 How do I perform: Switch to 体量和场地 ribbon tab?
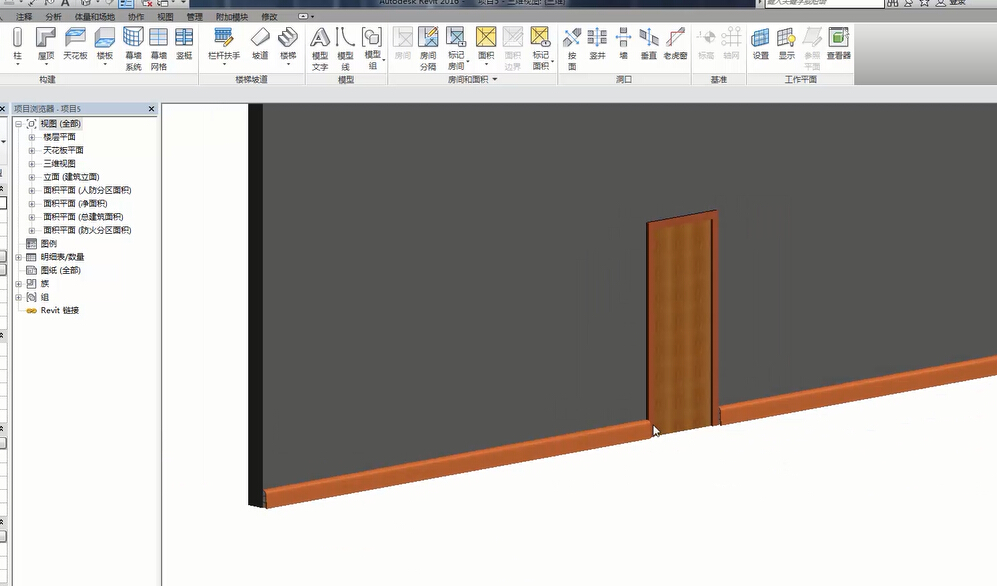tap(95, 17)
